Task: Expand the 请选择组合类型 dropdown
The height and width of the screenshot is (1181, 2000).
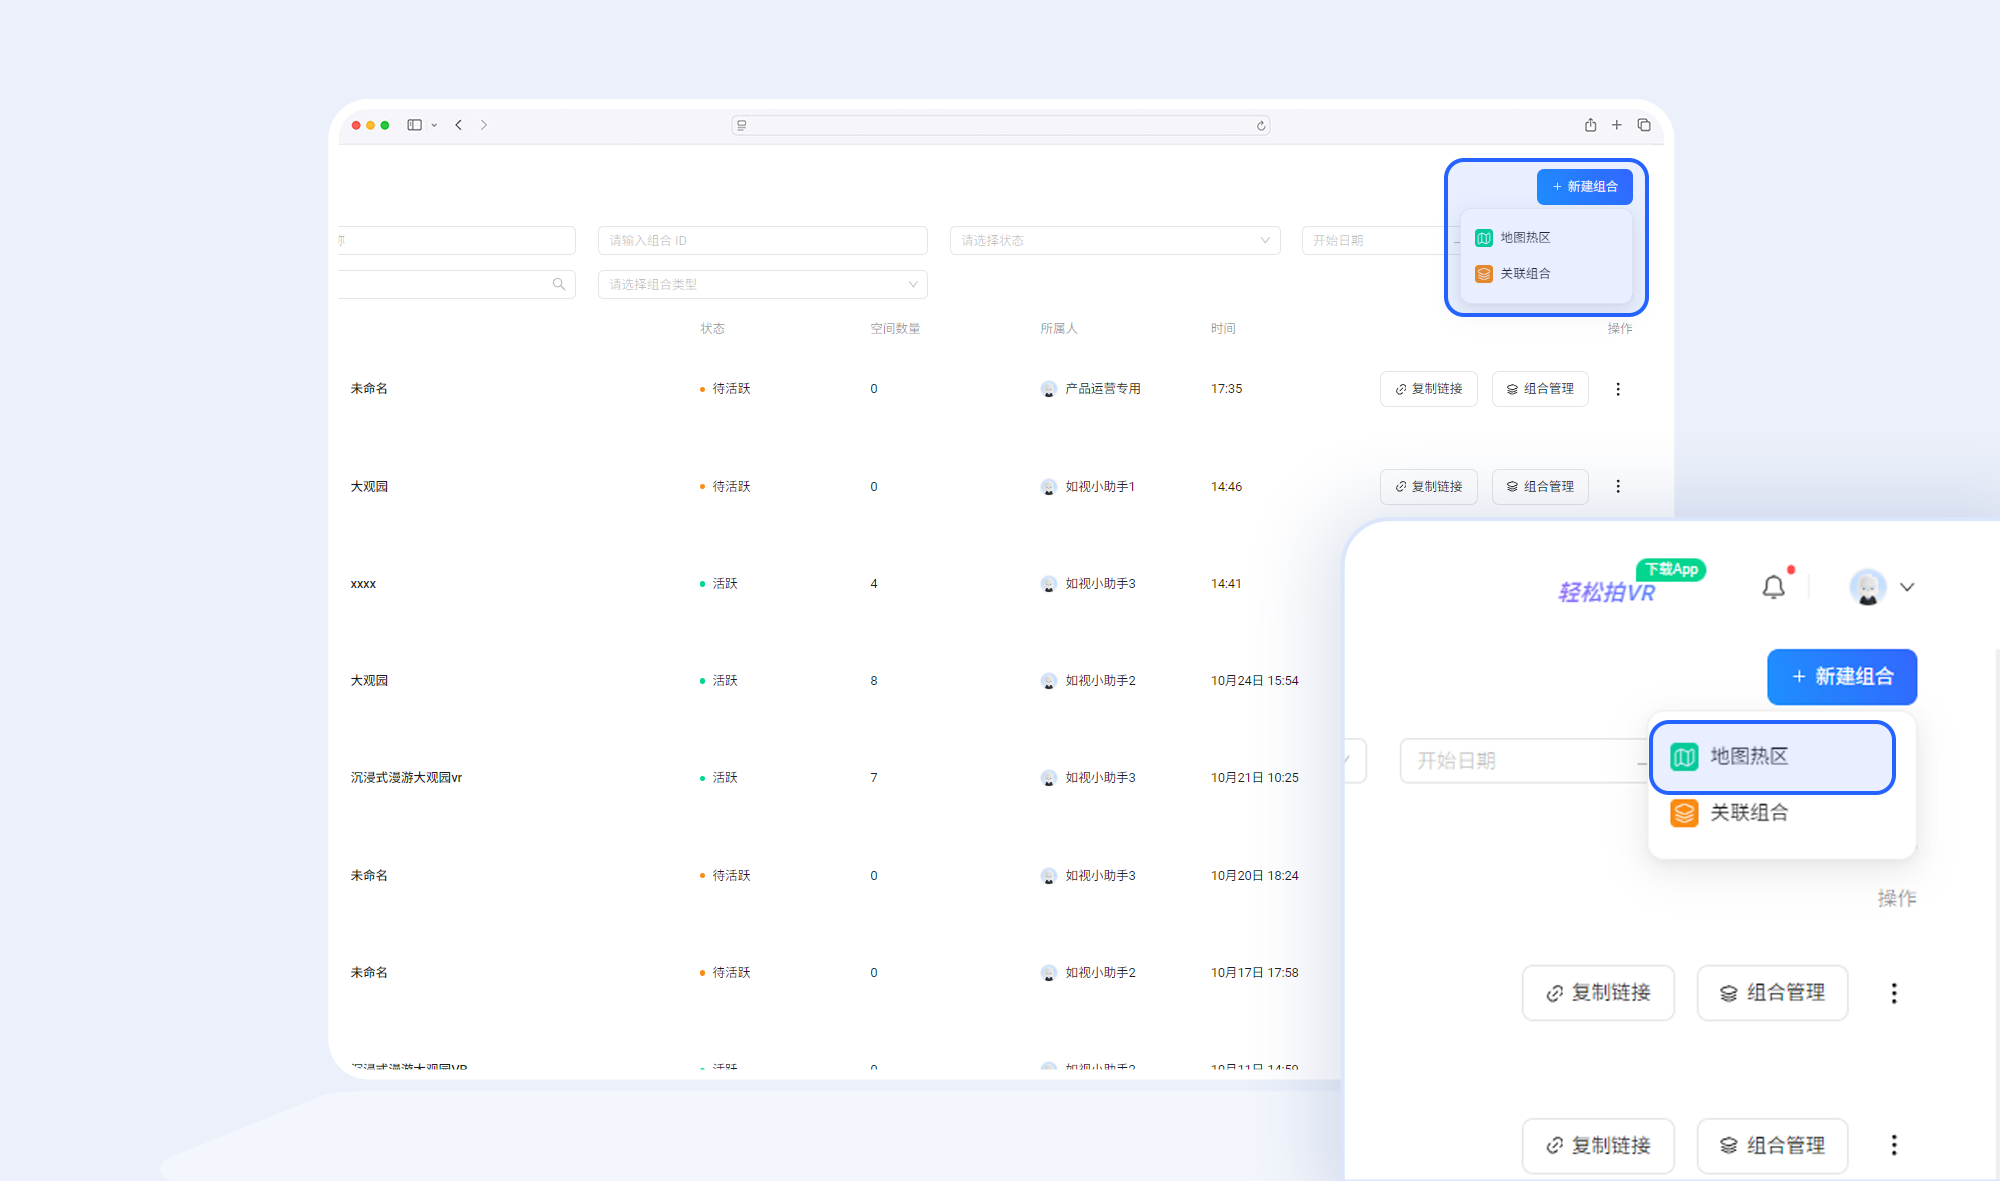Action: 762,284
